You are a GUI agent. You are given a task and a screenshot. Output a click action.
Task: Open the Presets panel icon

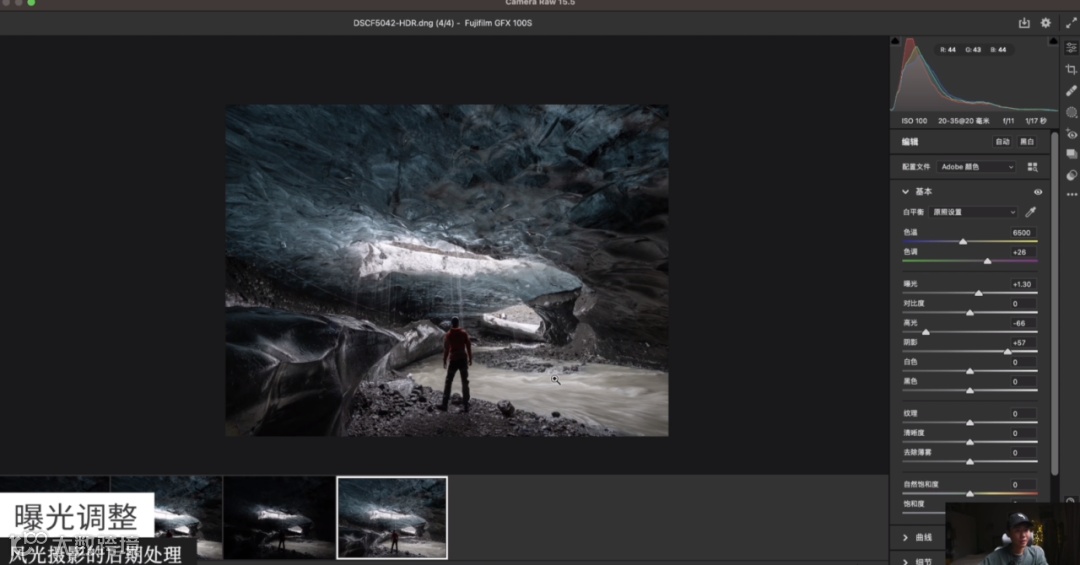(1071, 175)
